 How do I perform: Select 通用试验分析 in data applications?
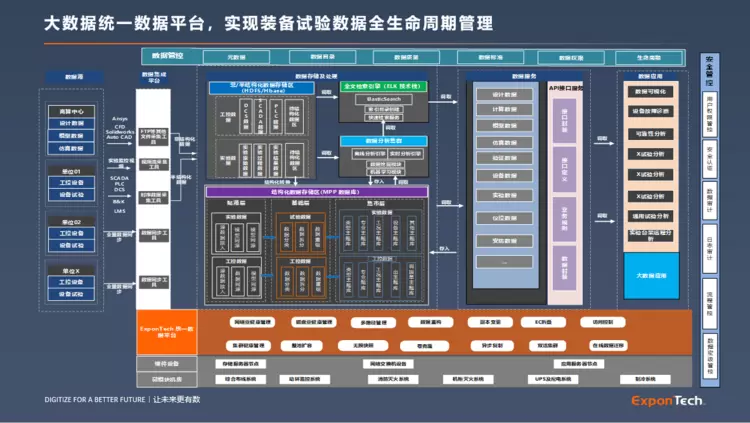click(649, 215)
